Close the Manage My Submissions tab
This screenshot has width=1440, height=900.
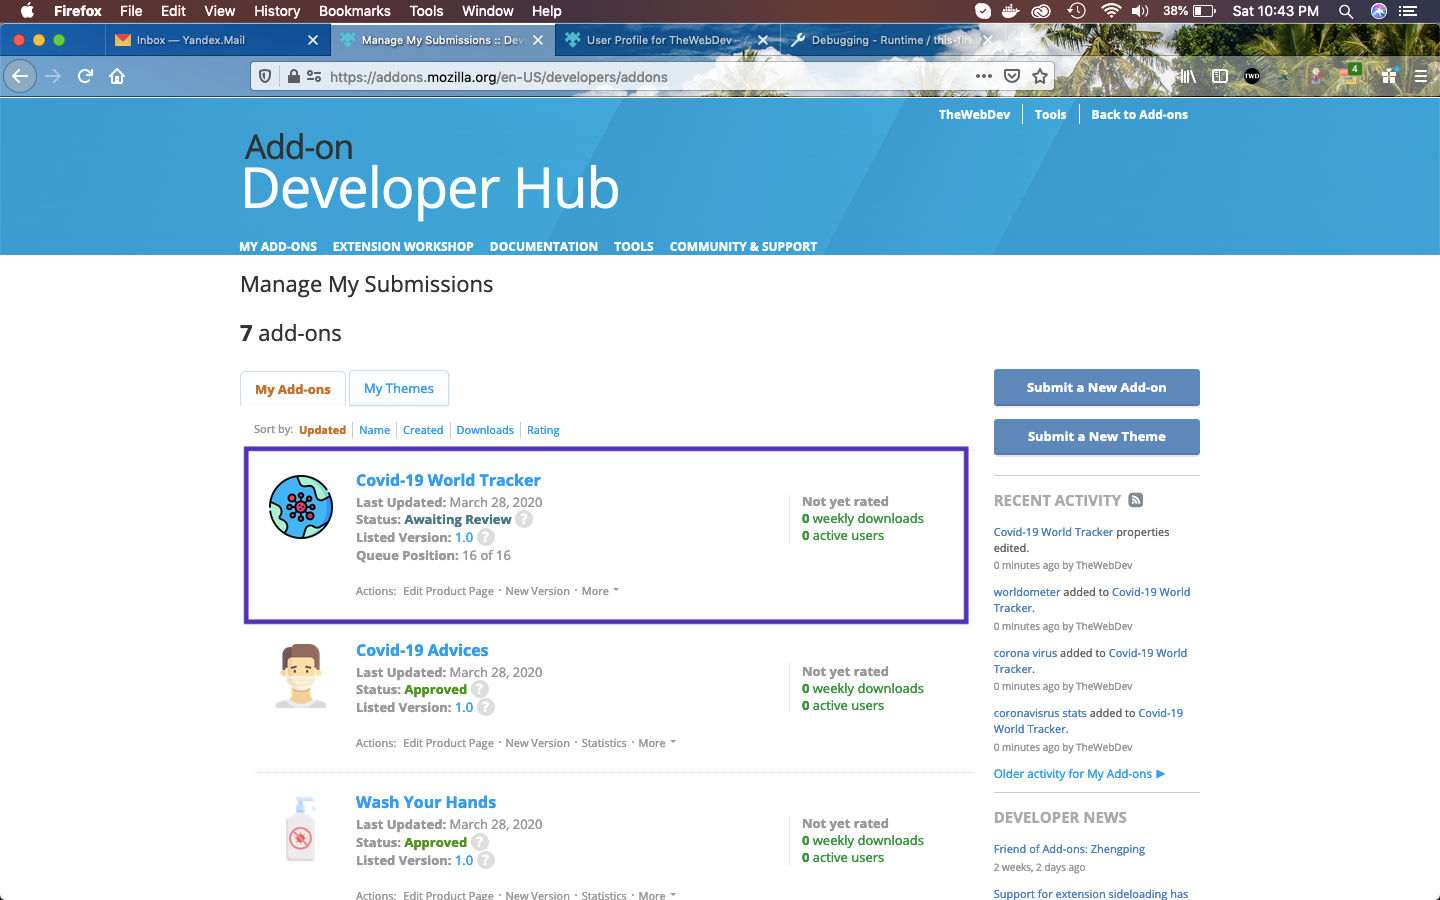pyautogui.click(x=538, y=40)
